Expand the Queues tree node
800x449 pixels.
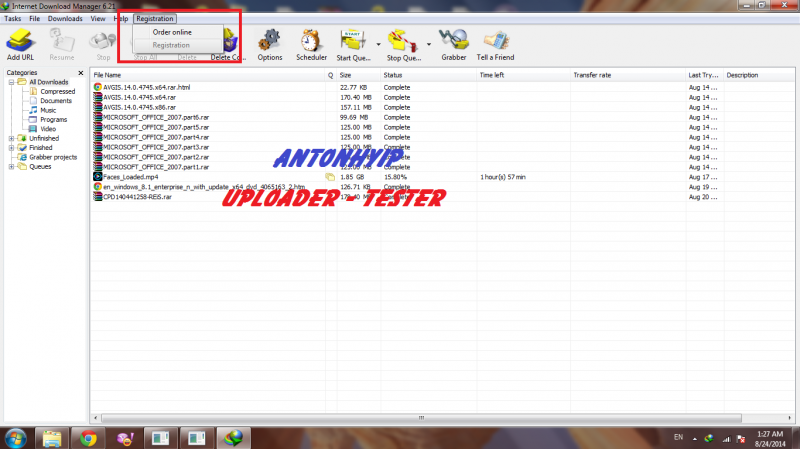coord(11,166)
